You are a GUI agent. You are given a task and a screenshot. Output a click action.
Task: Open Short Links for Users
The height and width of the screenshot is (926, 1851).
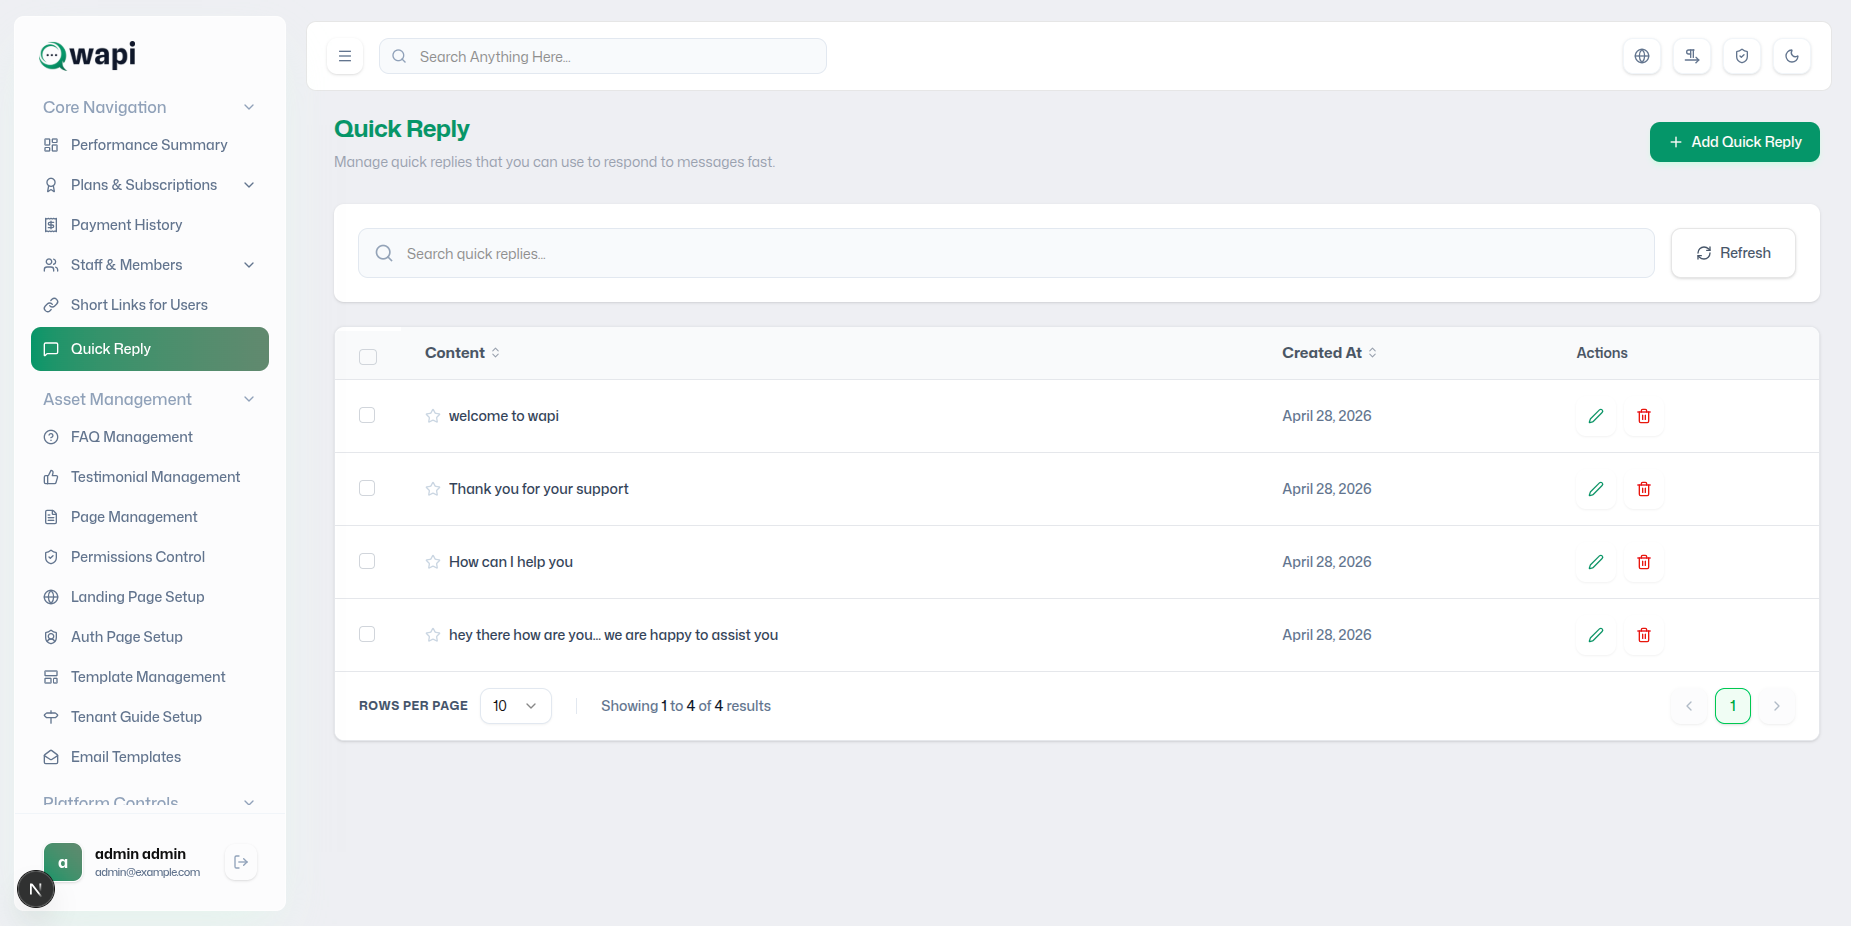[150, 305]
